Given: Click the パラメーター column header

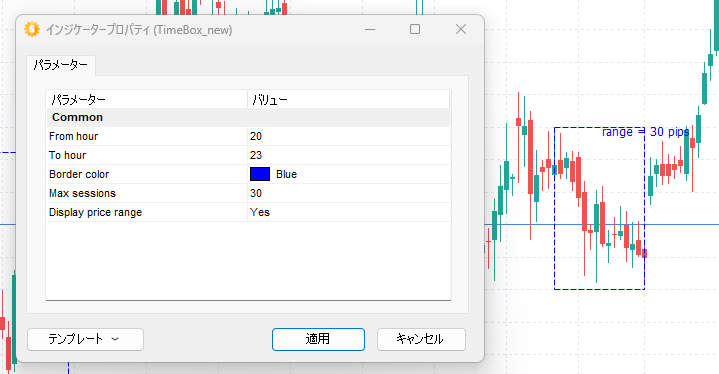Looking at the screenshot, I should pyautogui.click(x=147, y=99).
